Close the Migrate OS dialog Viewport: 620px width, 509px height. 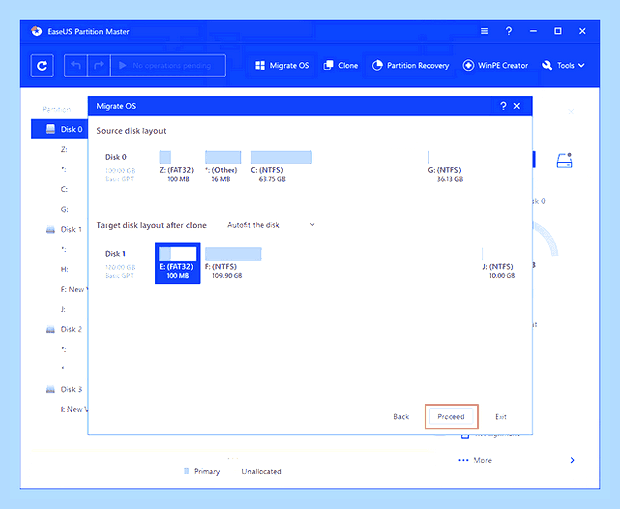tap(517, 106)
